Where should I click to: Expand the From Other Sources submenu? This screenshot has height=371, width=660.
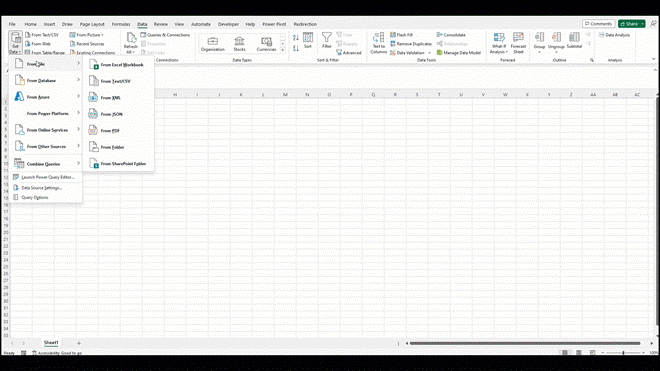(x=46, y=147)
